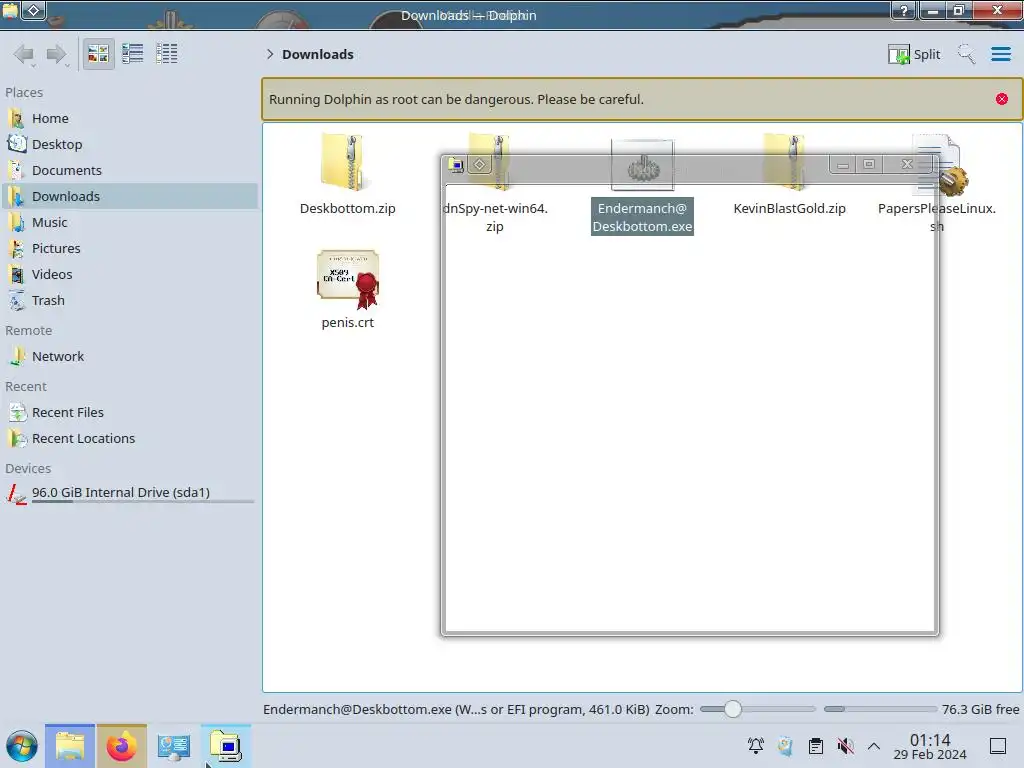Open 96.0 GiB Internal Drive (sda1)
The image size is (1024, 768).
[x=130, y=494]
